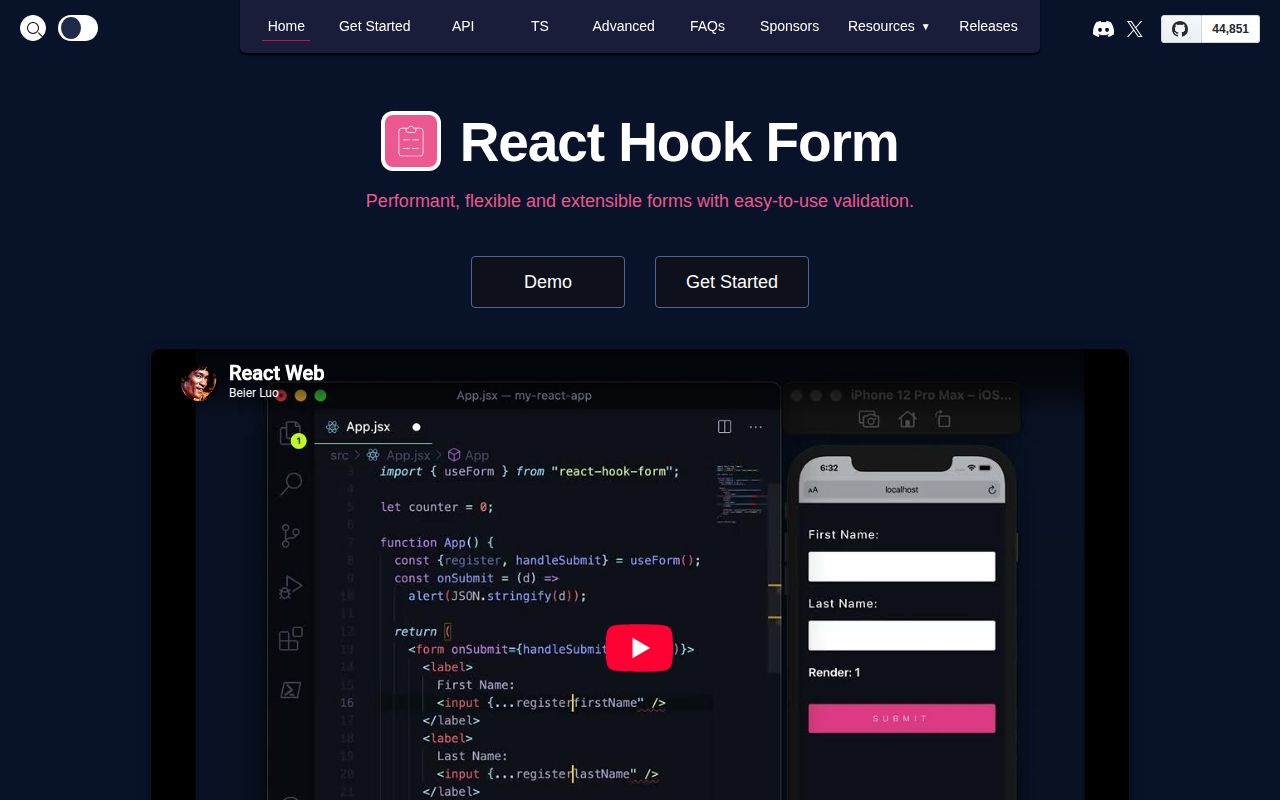Click the 'Render: 1' text in phone
This screenshot has width=1280, height=800.
[x=834, y=672]
